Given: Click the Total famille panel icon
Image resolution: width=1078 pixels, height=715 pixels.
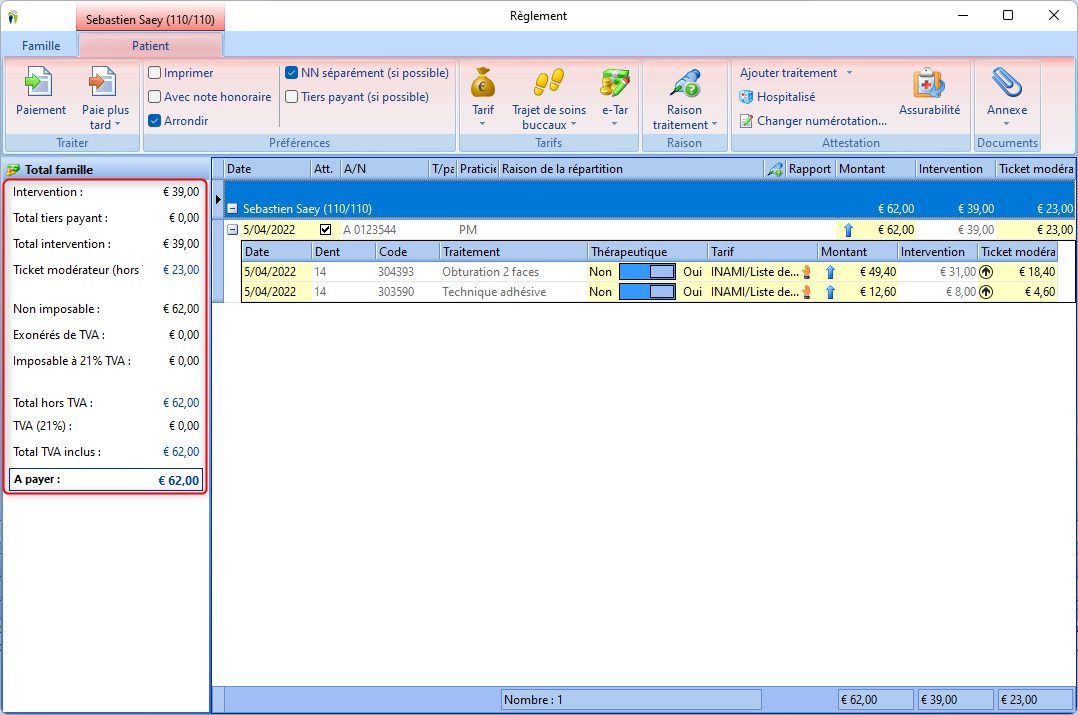Looking at the screenshot, I should pyautogui.click(x=12, y=169).
